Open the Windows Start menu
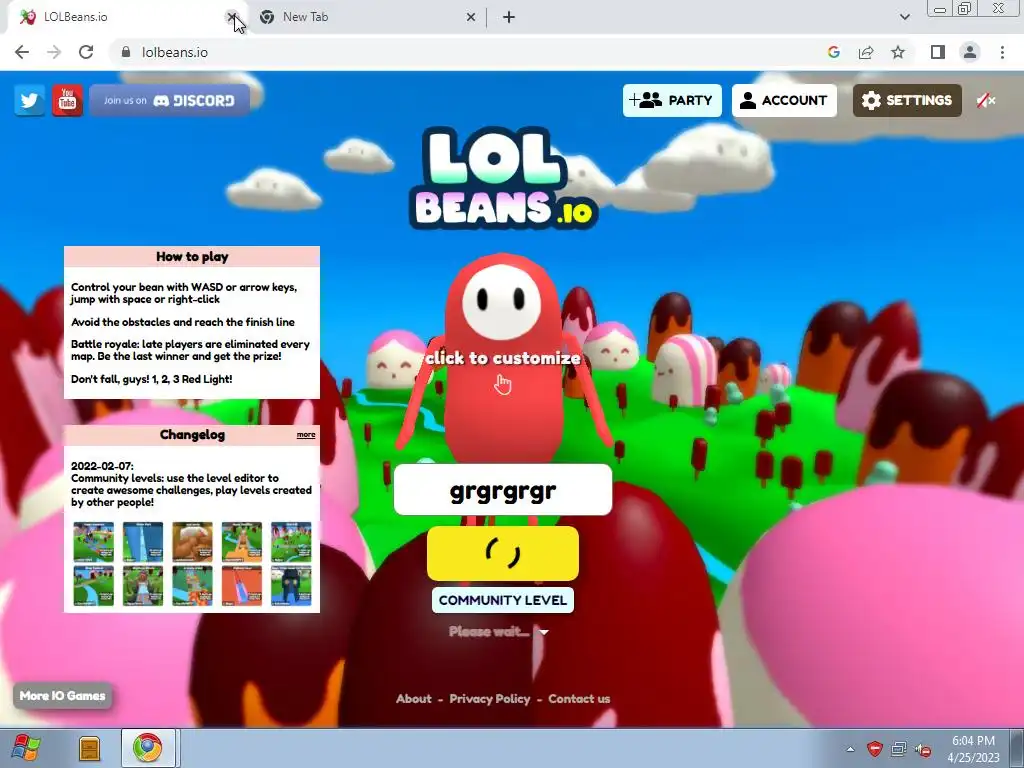This screenshot has width=1024, height=768. pos(26,748)
